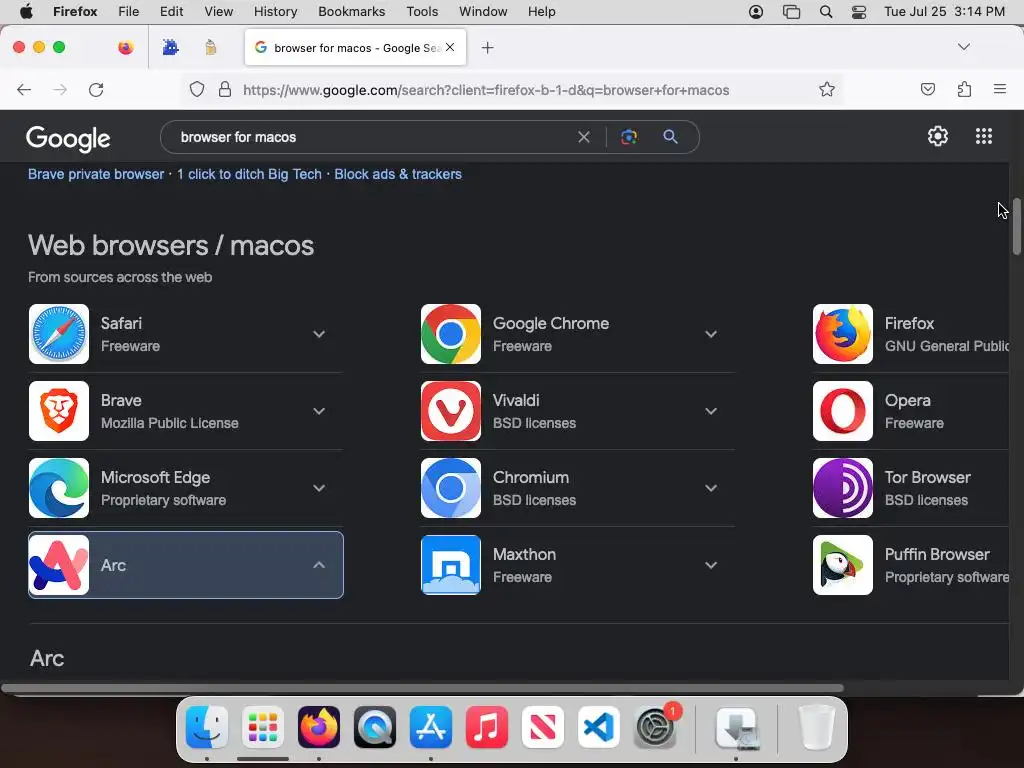This screenshot has width=1024, height=768.
Task: Open the pinned Firefox tab
Action: (126, 47)
